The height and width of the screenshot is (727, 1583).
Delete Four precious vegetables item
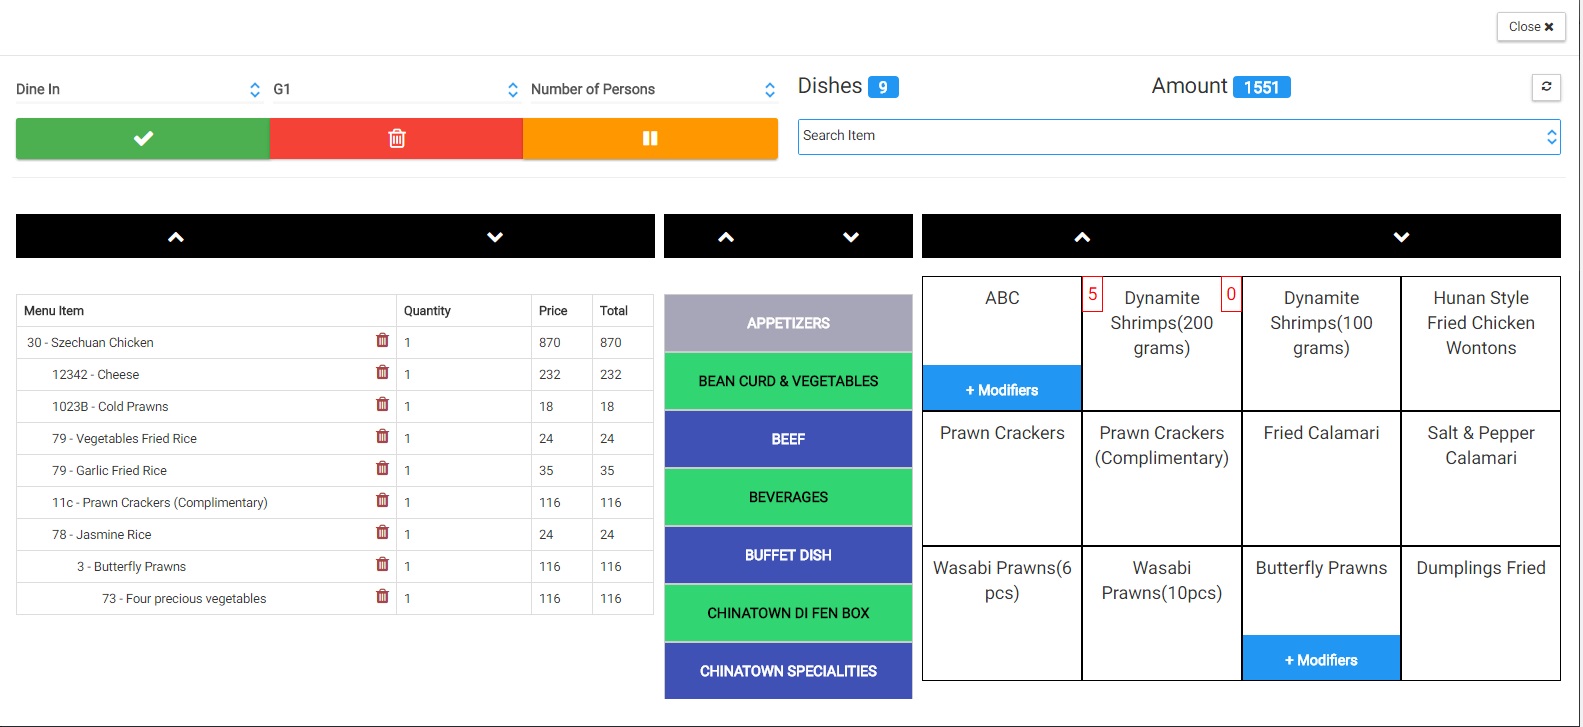pos(382,597)
